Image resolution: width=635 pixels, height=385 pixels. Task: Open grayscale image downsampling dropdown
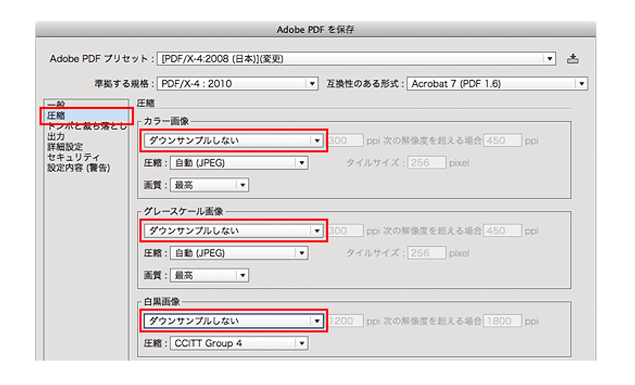233,231
